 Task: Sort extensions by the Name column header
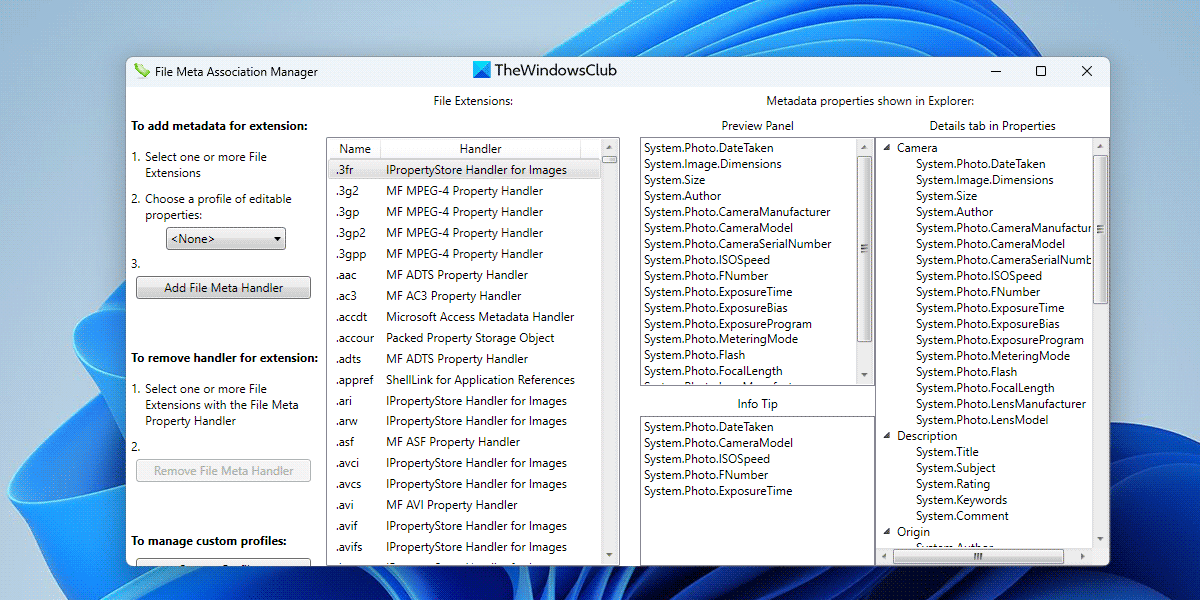pyautogui.click(x=354, y=149)
